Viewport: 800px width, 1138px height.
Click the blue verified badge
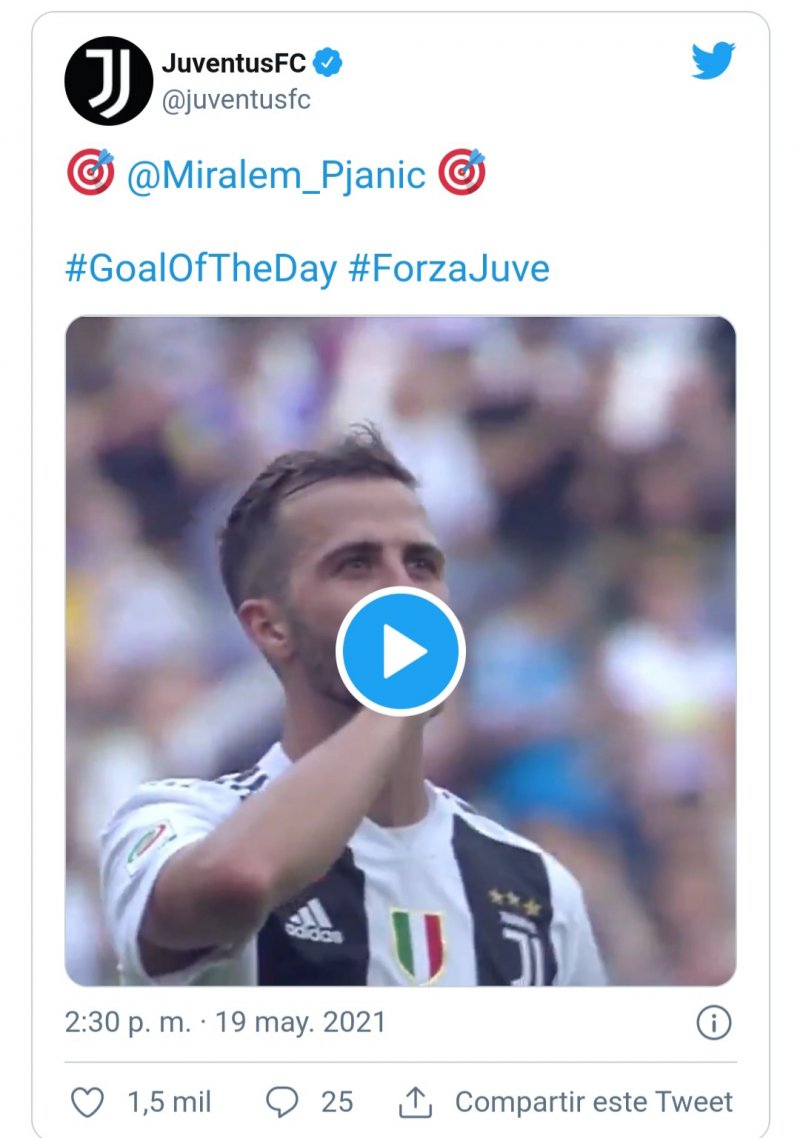pos(328,64)
